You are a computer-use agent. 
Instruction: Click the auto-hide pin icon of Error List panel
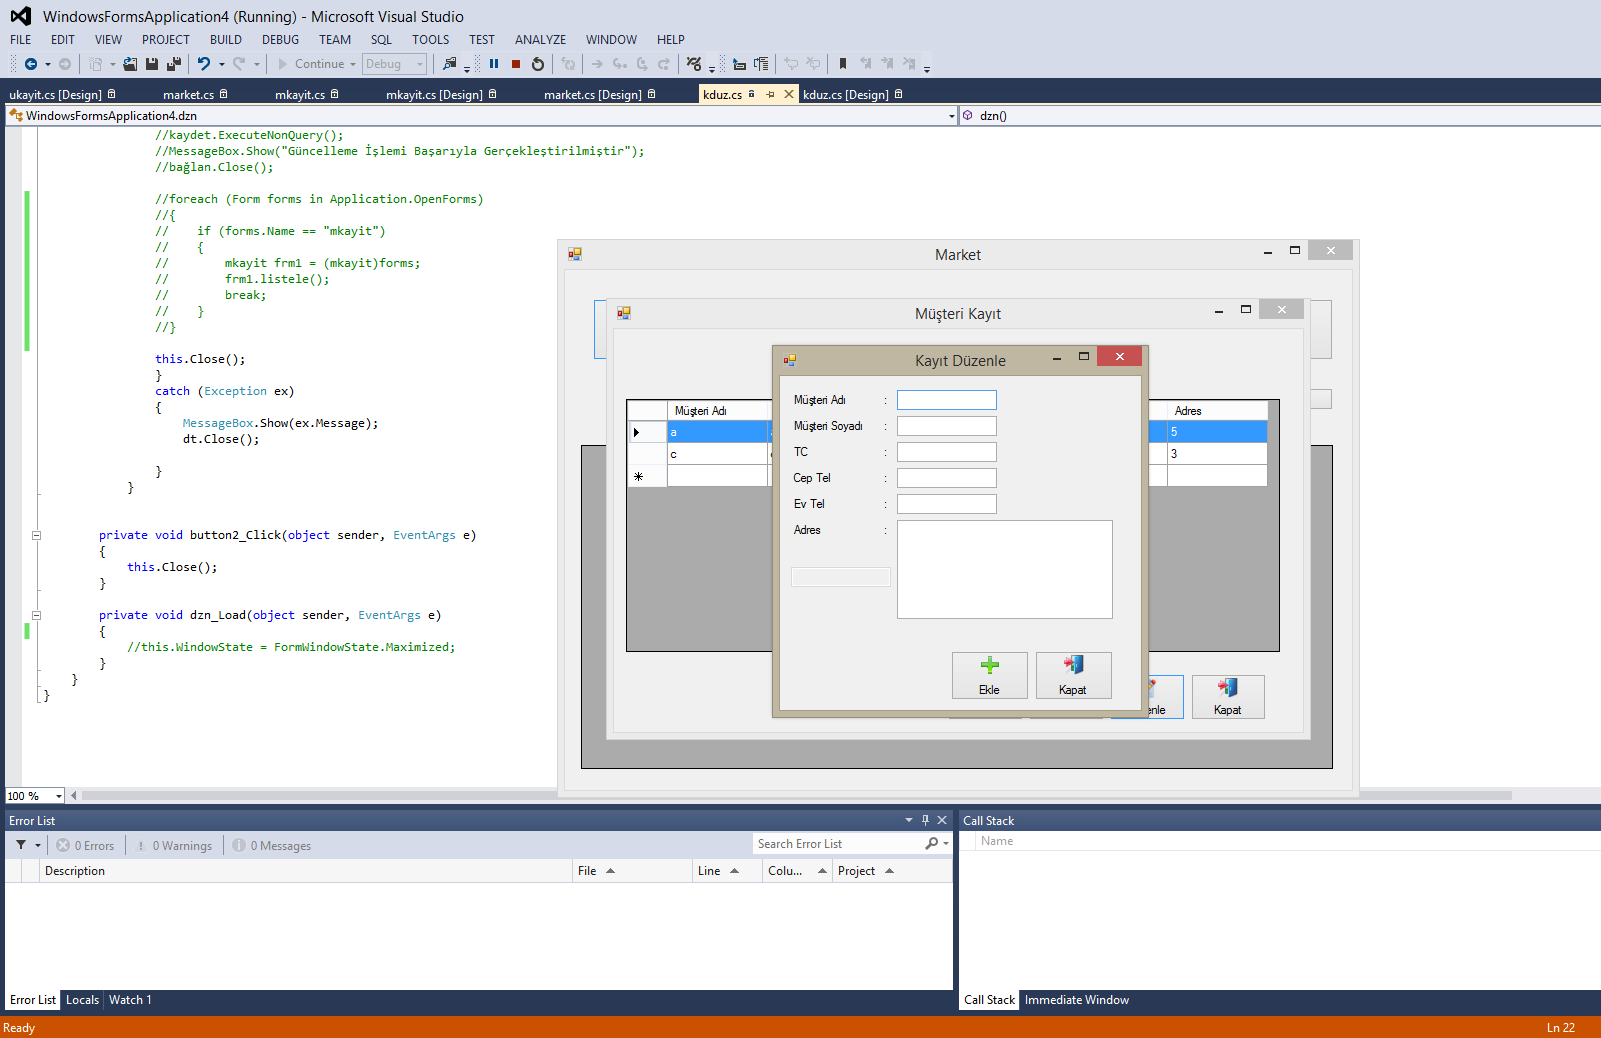(x=926, y=820)
